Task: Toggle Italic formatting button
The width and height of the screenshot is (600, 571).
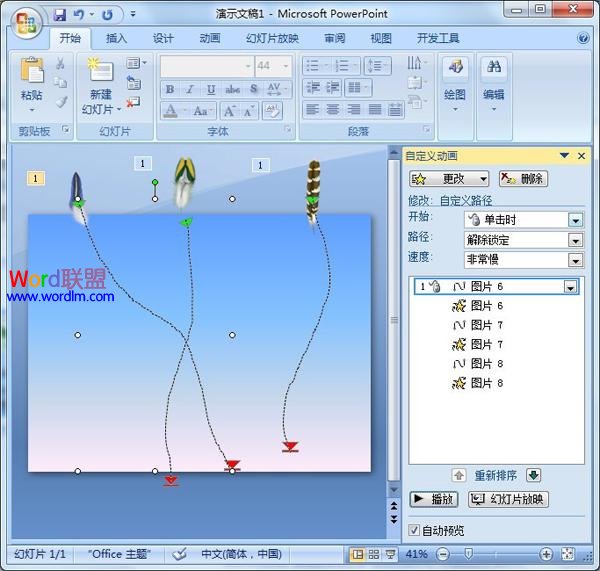Action: point(190,90)
